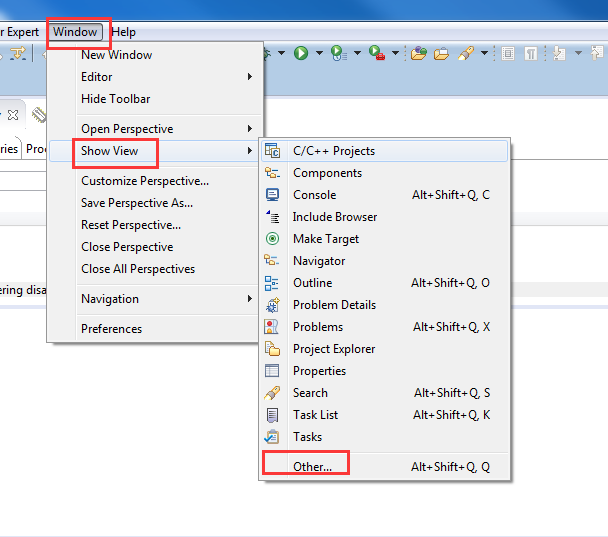Select Outline view entry
Viewport: 608px width, 537px height.
[384, 283]
